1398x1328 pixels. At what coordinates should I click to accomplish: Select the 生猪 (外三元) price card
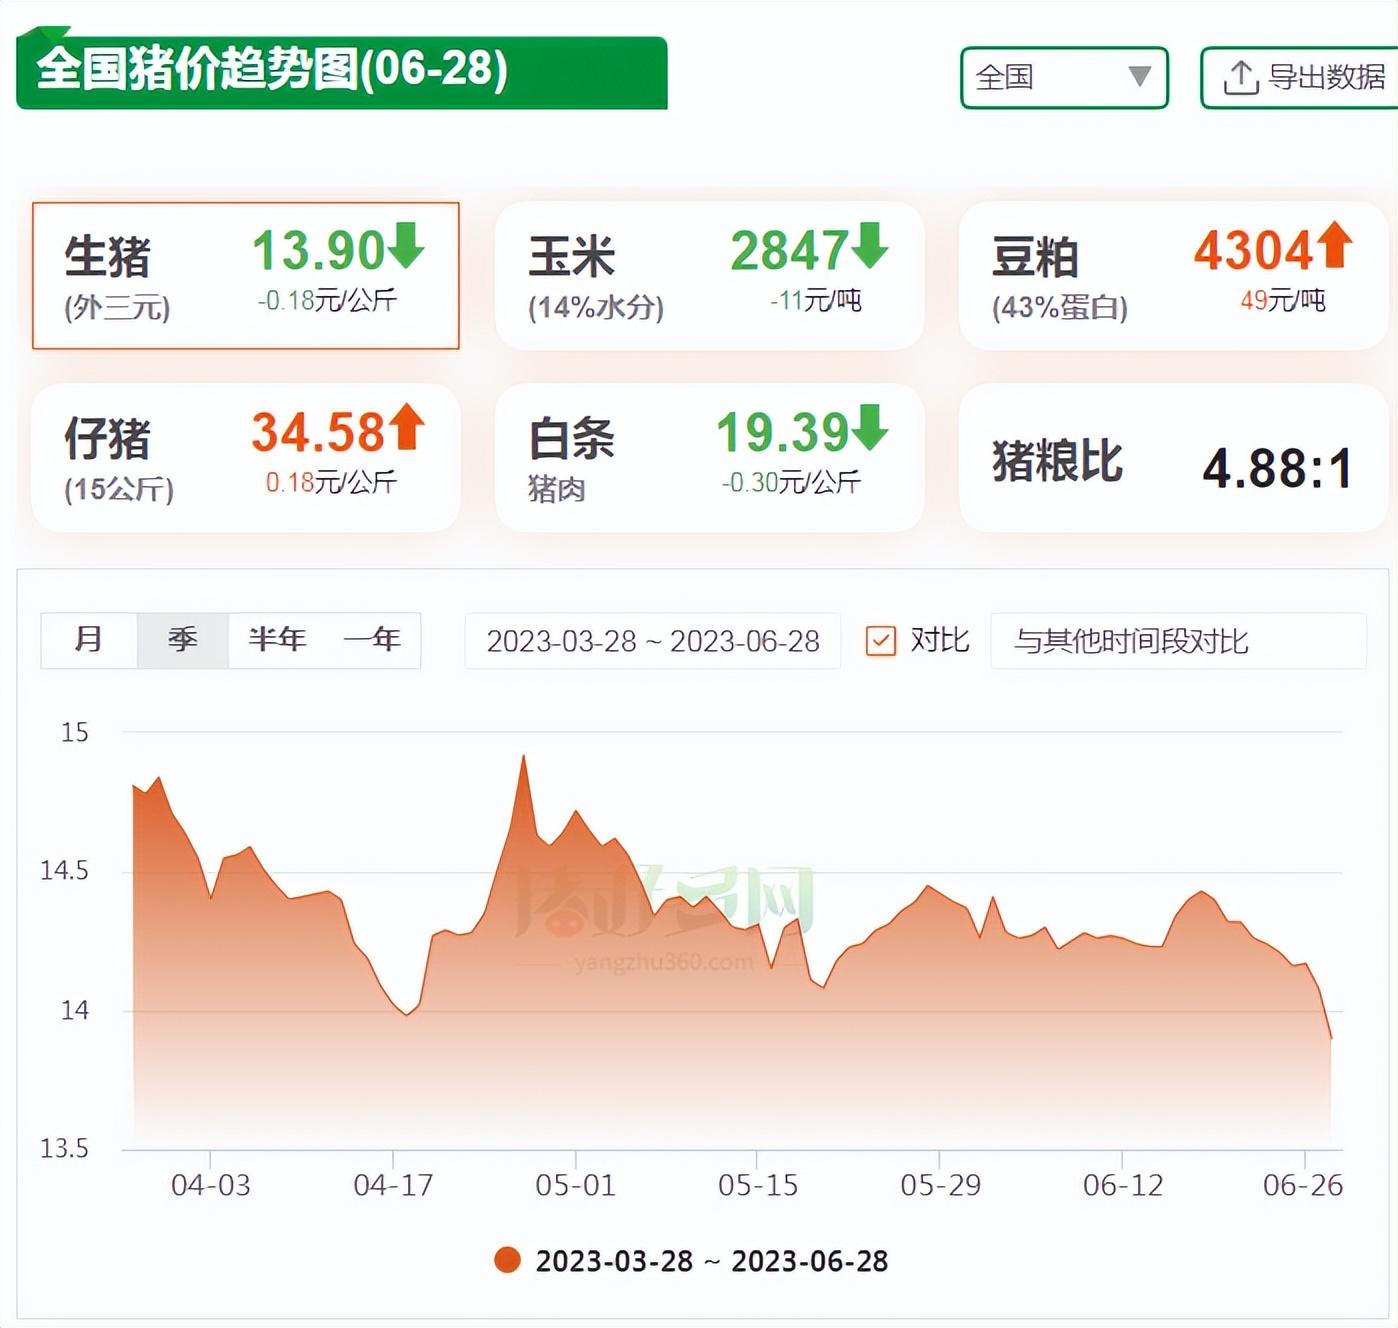coord(246,276)
